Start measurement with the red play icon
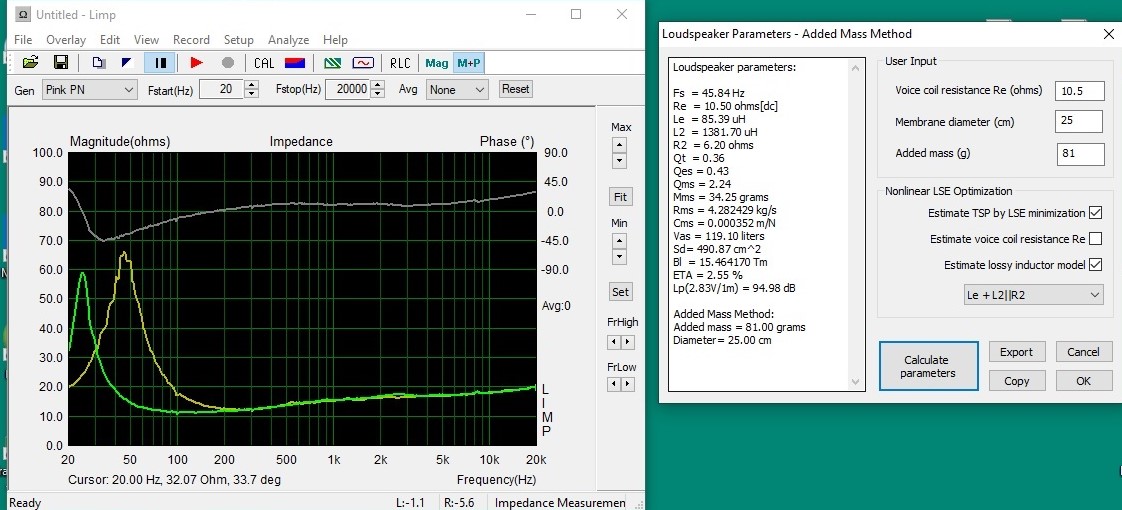Image resolution: width=1122 pixels, height=510 pixels. coord(197,63)
